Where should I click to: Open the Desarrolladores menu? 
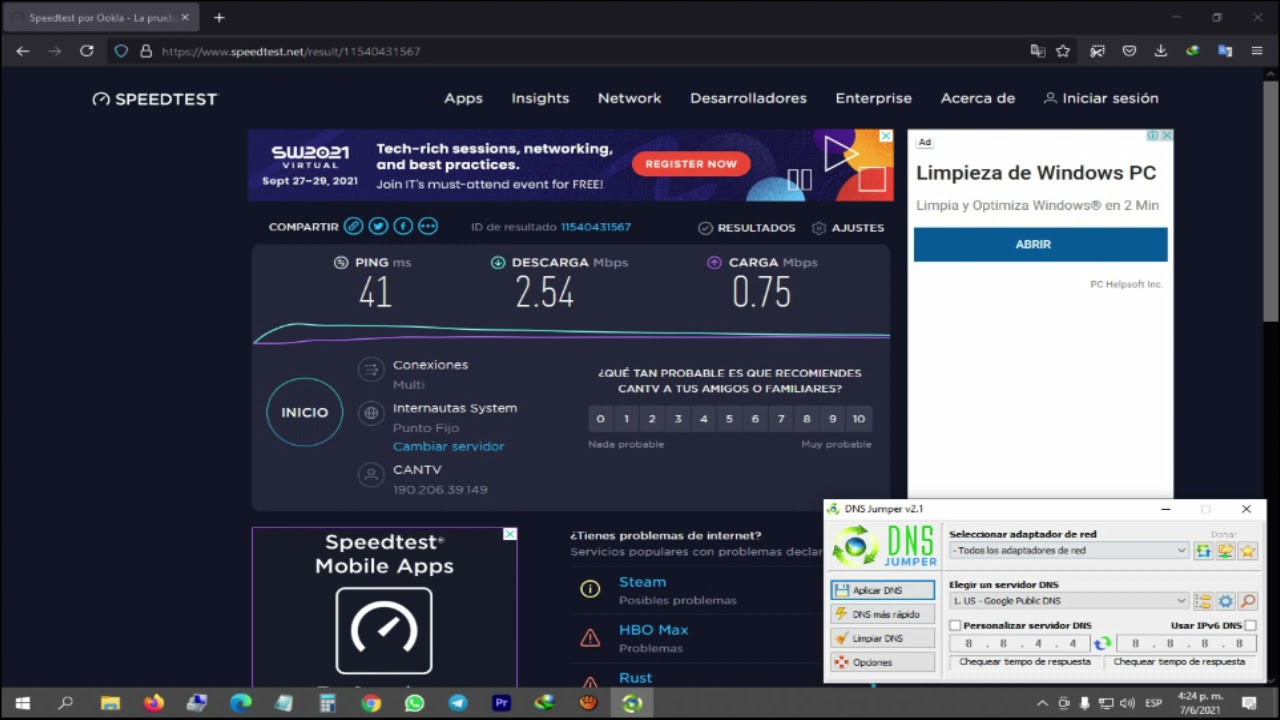coord(748,98)
